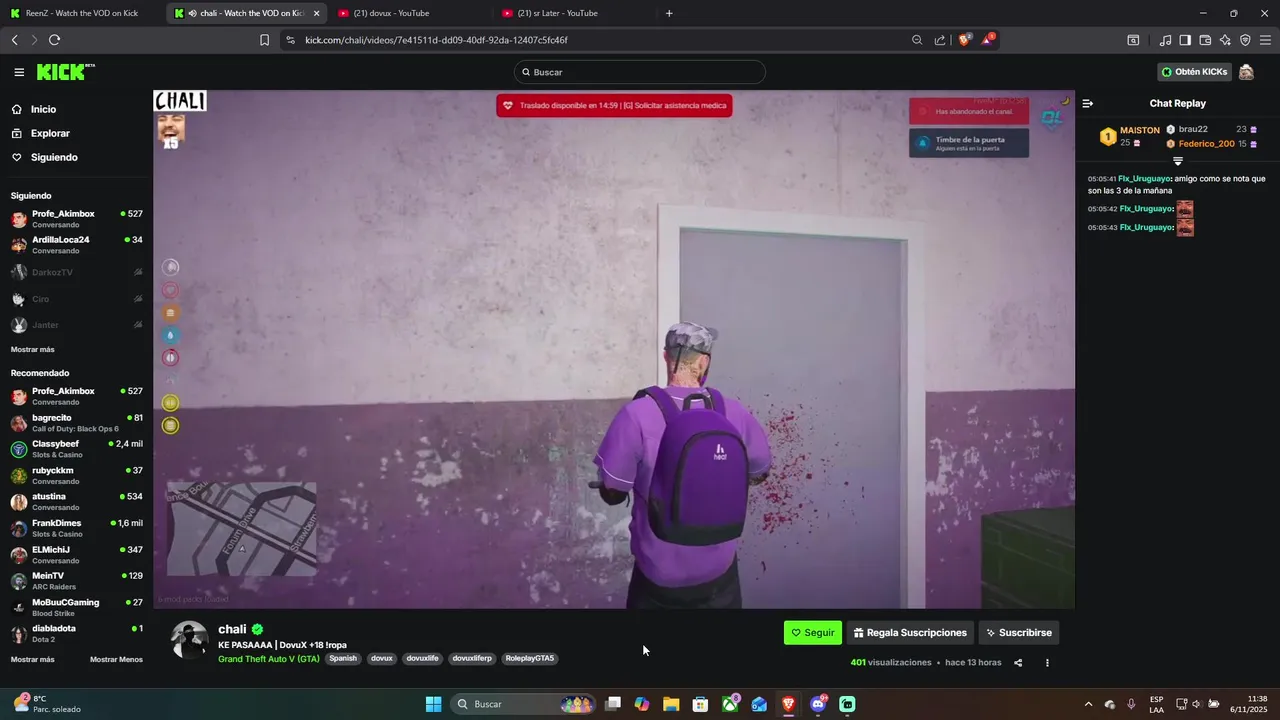Bookmark this page
1280x720 pixels.
coord(264,40)
